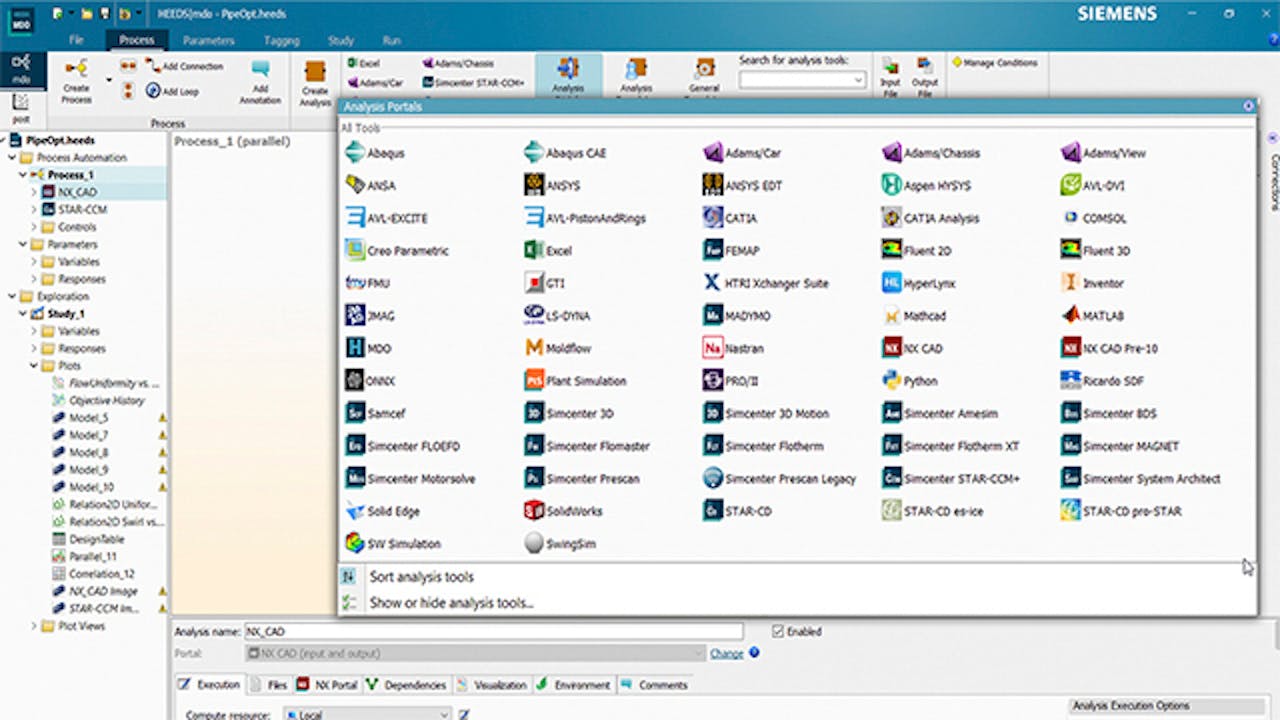Image resolution: width=1280 pixels, height=720 pixels.
Task: Collapse the Study_1 tree node
Action: (x=23, y=314)
